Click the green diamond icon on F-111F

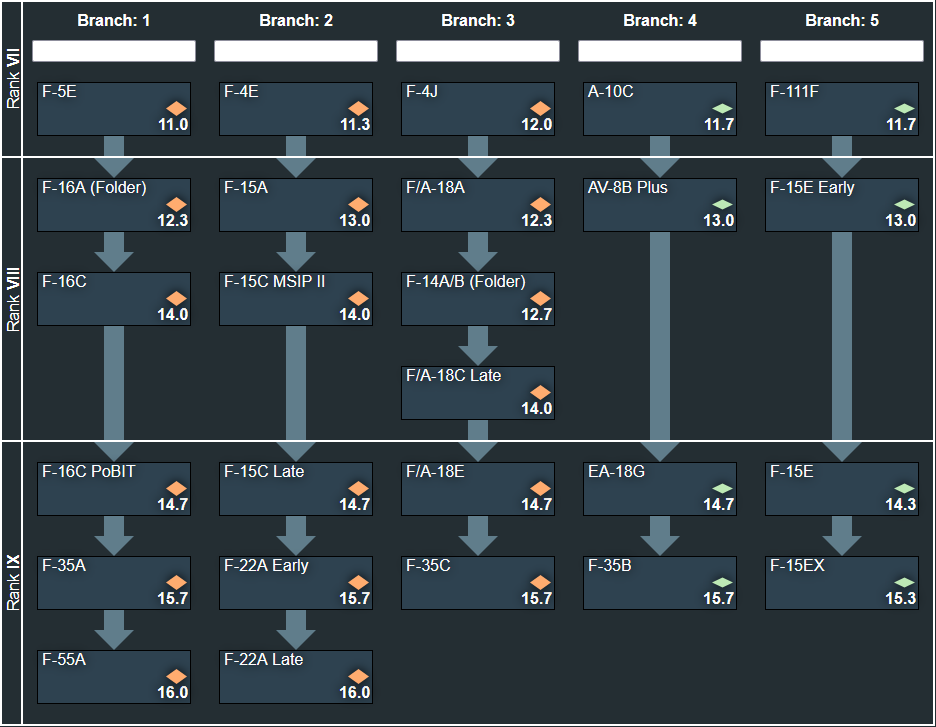[905, 109]
